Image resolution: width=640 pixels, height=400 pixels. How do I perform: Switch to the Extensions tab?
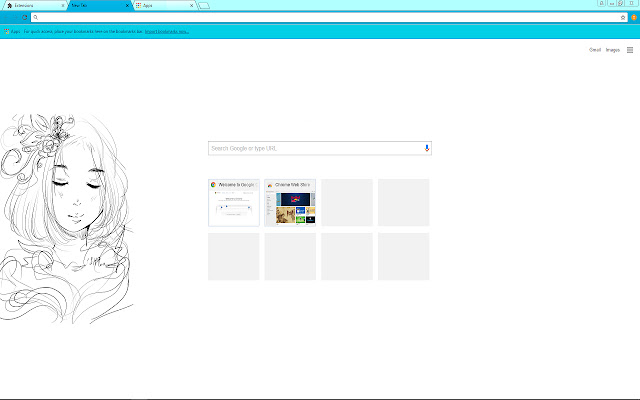point(33,6)
